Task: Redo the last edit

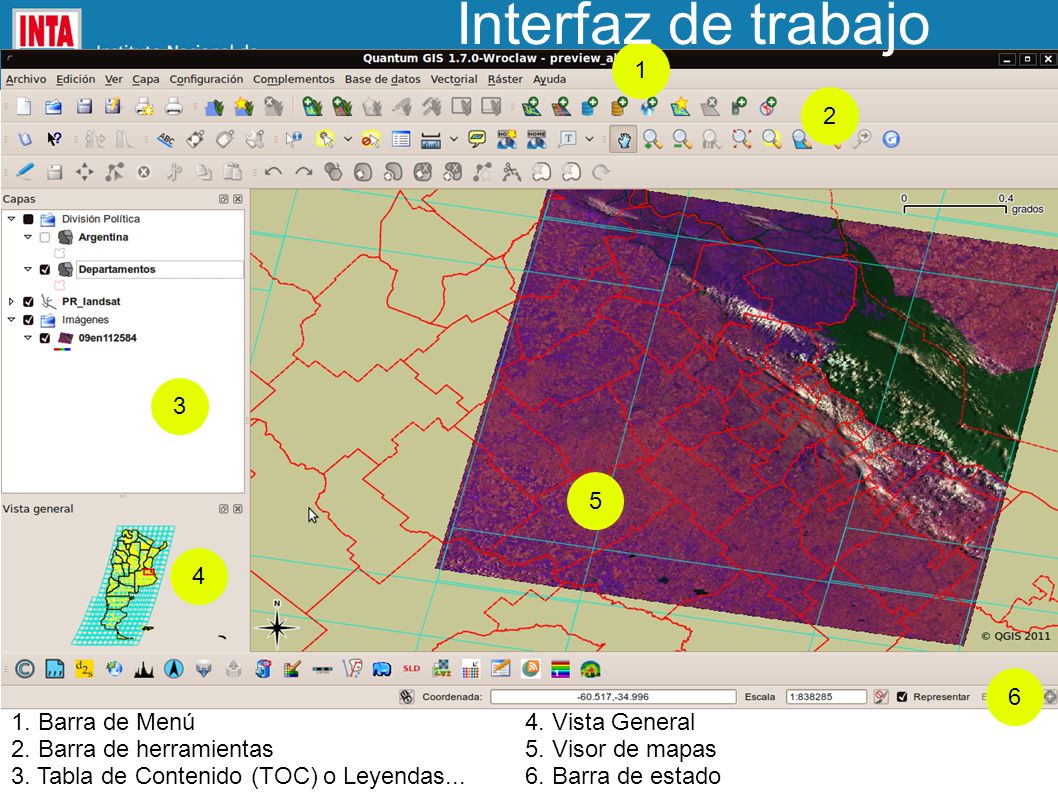Action: click(x=304, y=171)
